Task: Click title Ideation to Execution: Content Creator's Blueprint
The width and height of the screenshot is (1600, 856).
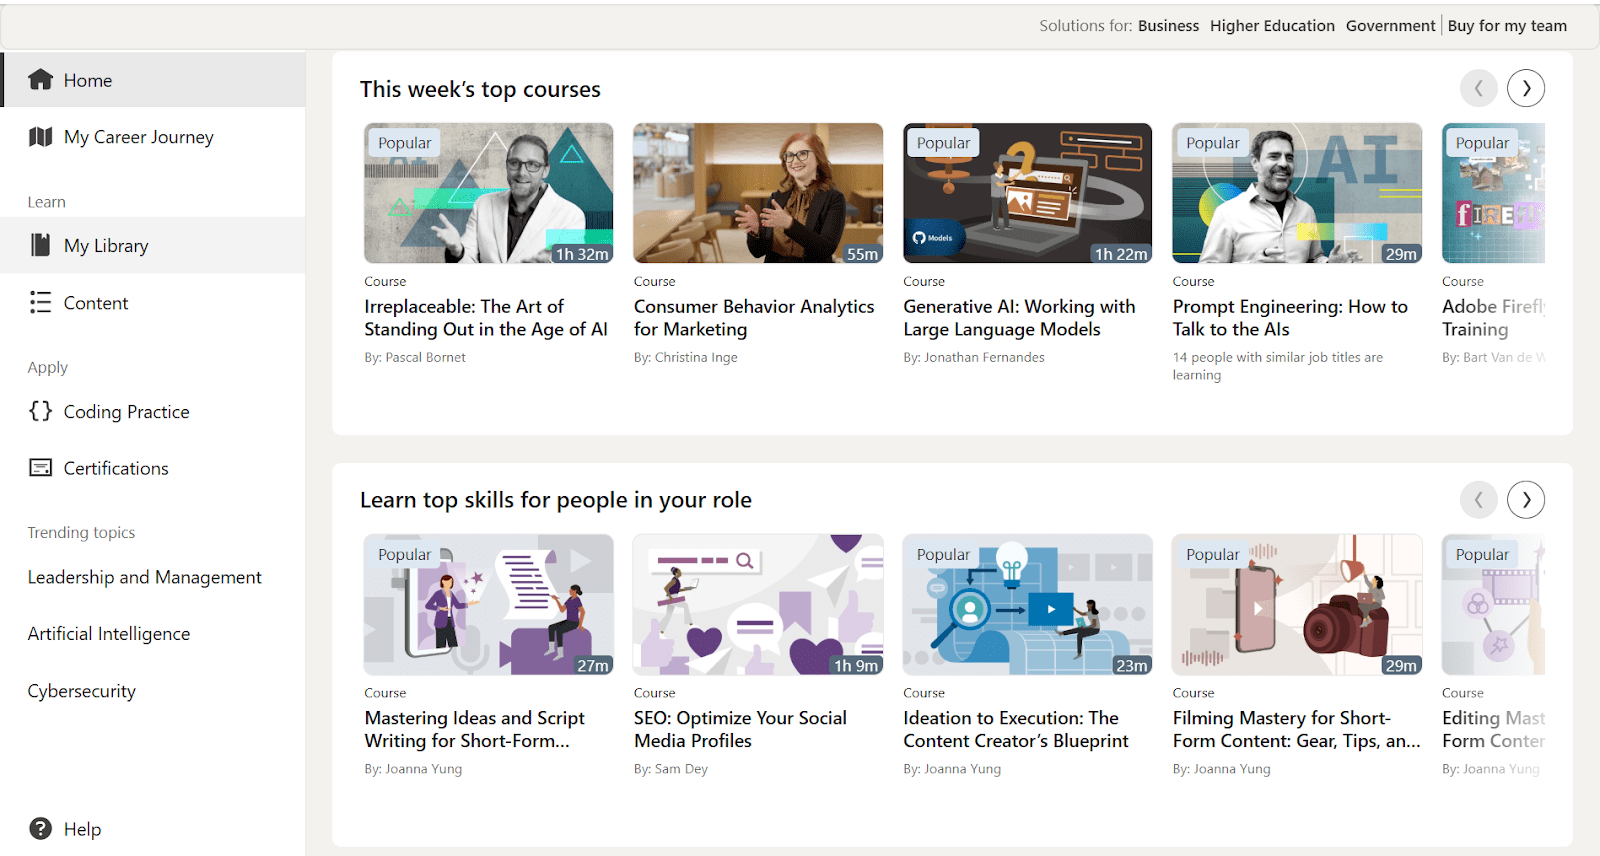Action: (1016, 729)
